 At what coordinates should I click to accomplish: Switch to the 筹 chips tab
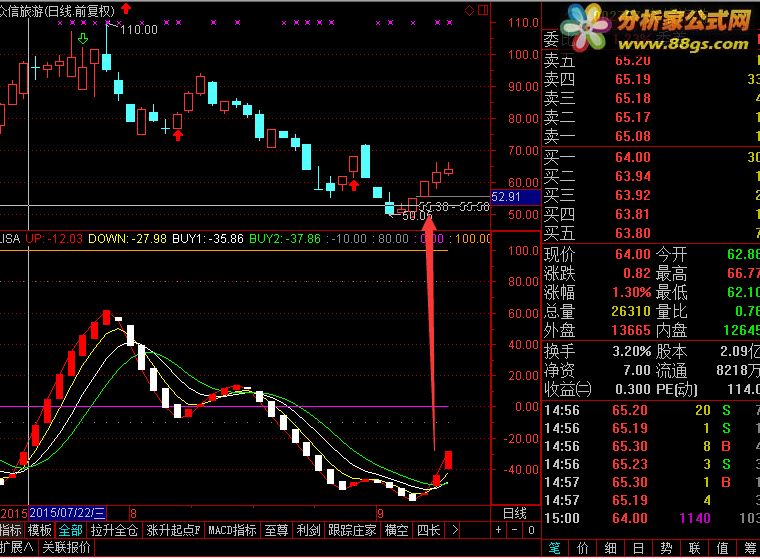coord(750,548)
